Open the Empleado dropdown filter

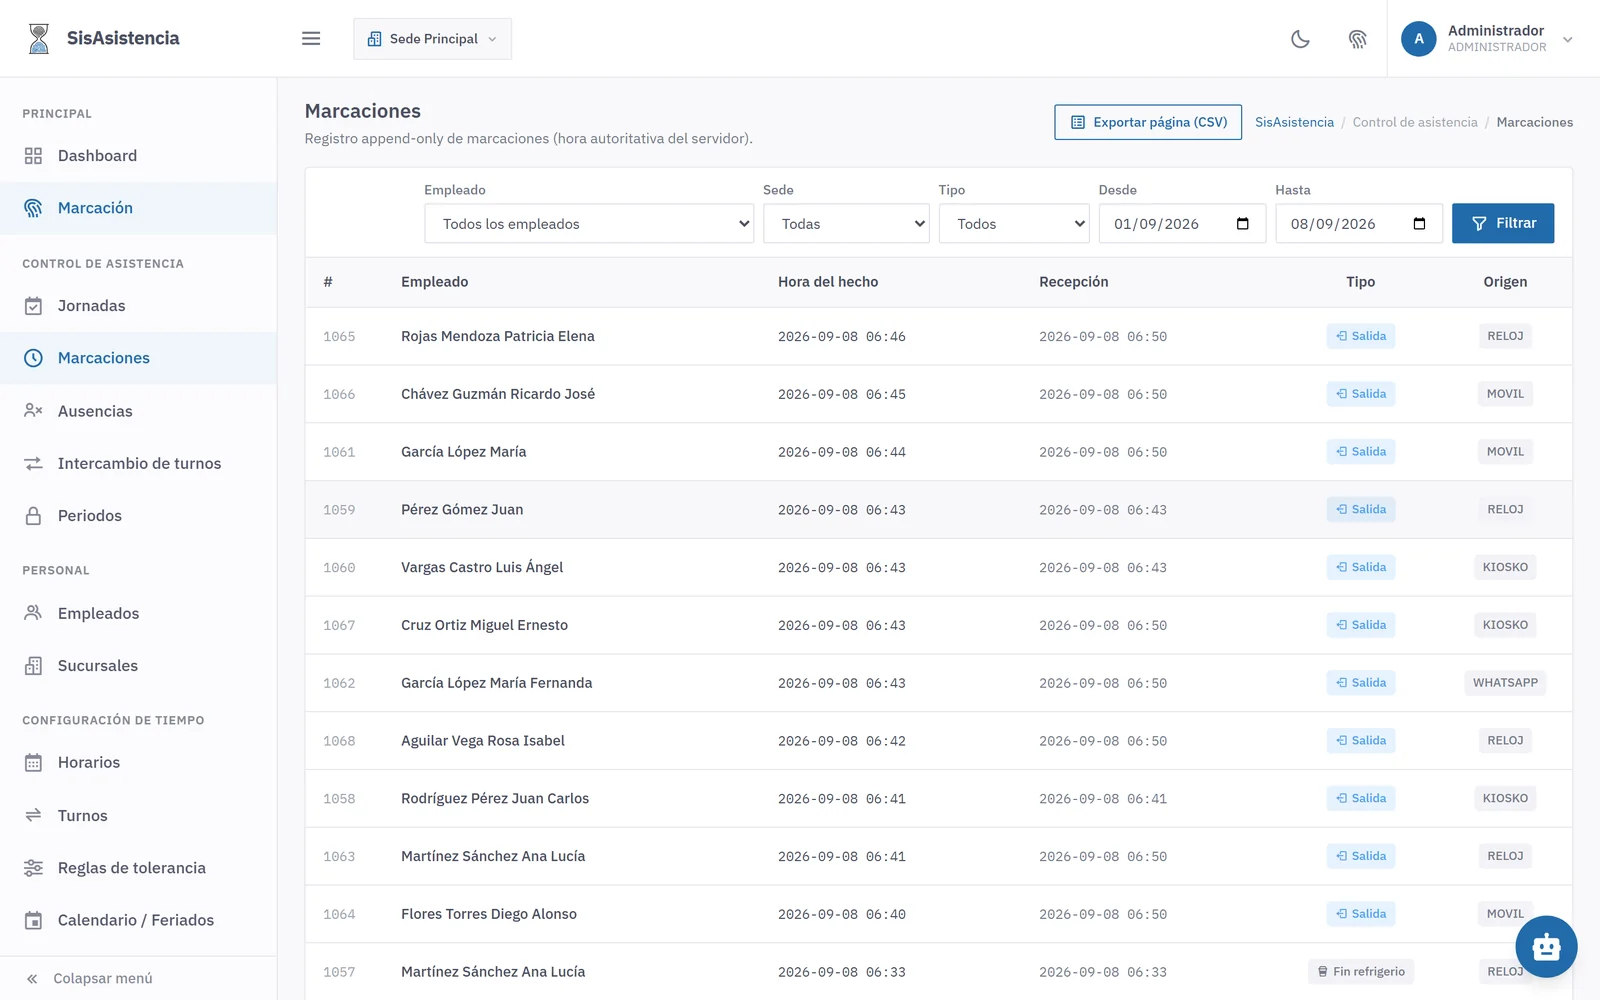(589, 224)
